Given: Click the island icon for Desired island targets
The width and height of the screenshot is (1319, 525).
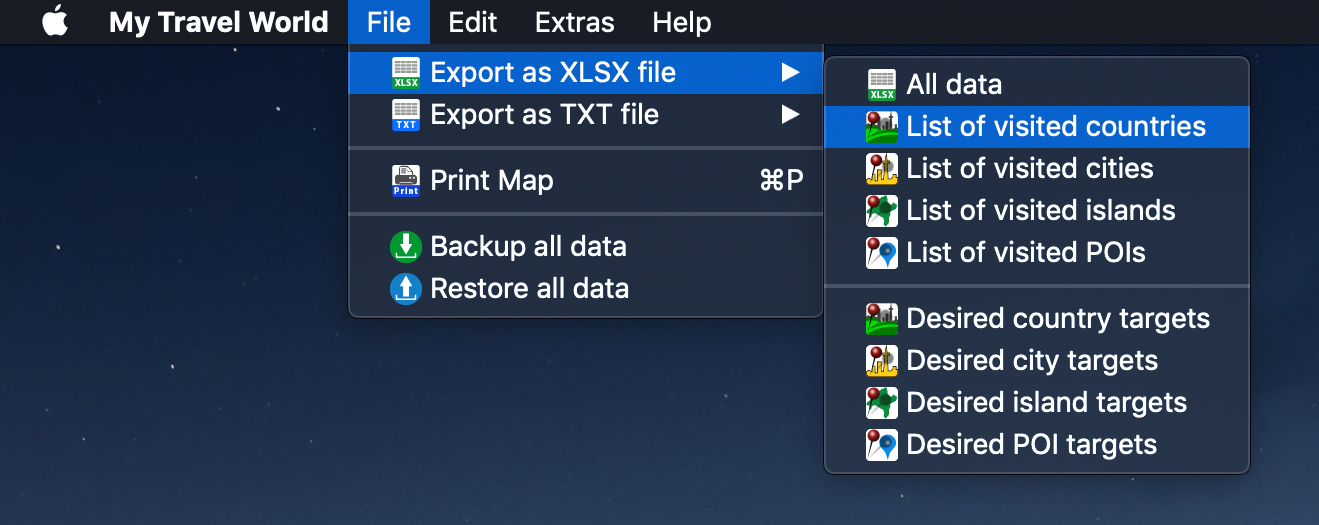Looking at the screenshot, I should pyautogui.click(x=882, y=403).
